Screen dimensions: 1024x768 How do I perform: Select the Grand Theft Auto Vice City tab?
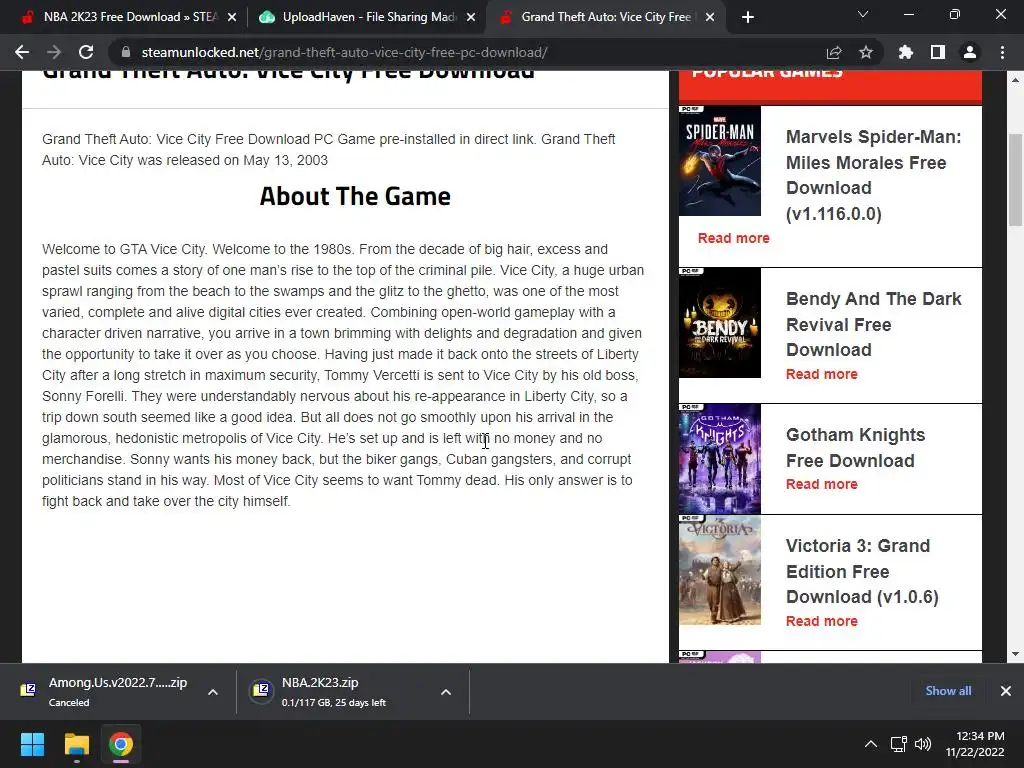(604, 17)
